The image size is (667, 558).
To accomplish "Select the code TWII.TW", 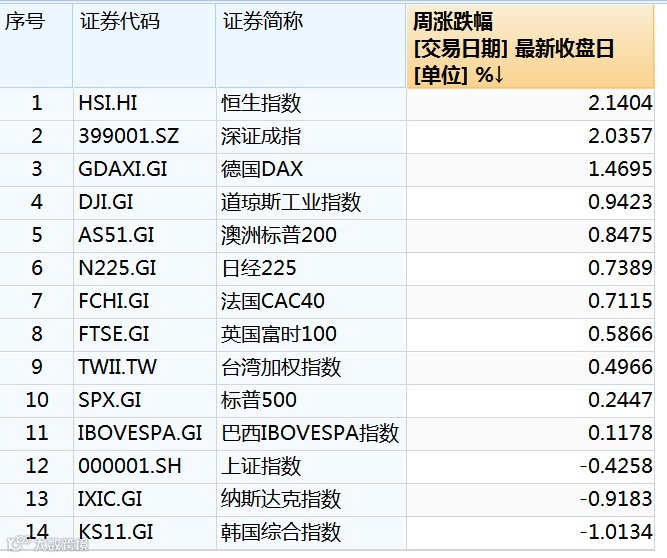I will (x=117, y=367).
